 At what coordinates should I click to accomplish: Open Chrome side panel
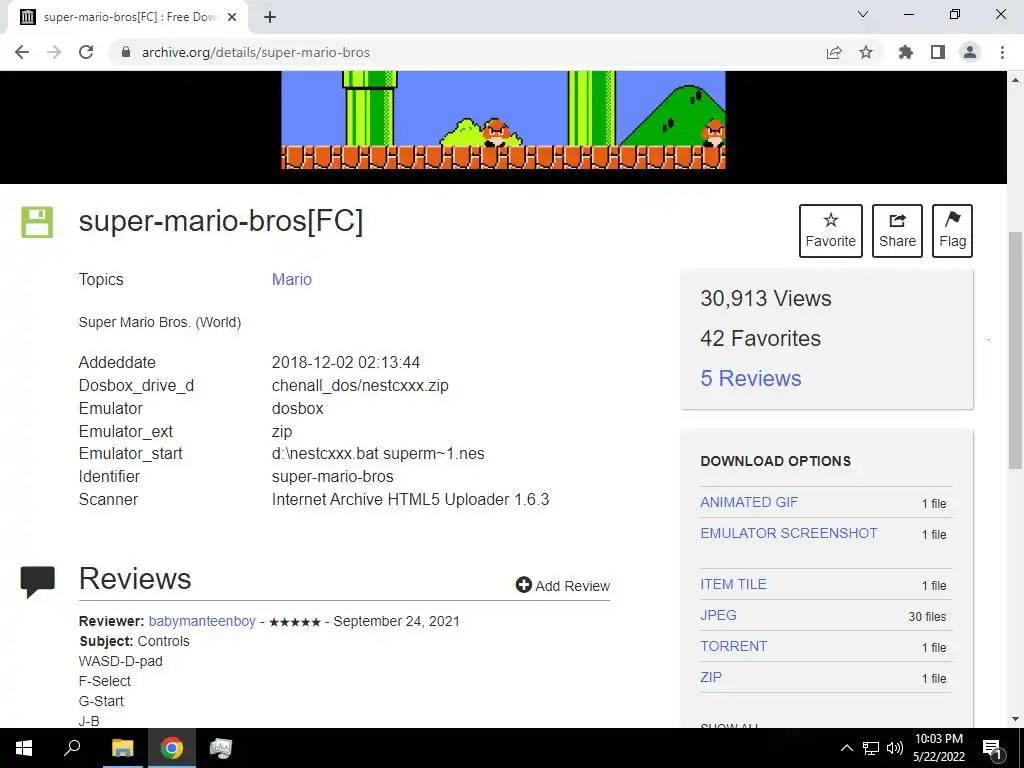pyautogui.click(x=938, y=52)
